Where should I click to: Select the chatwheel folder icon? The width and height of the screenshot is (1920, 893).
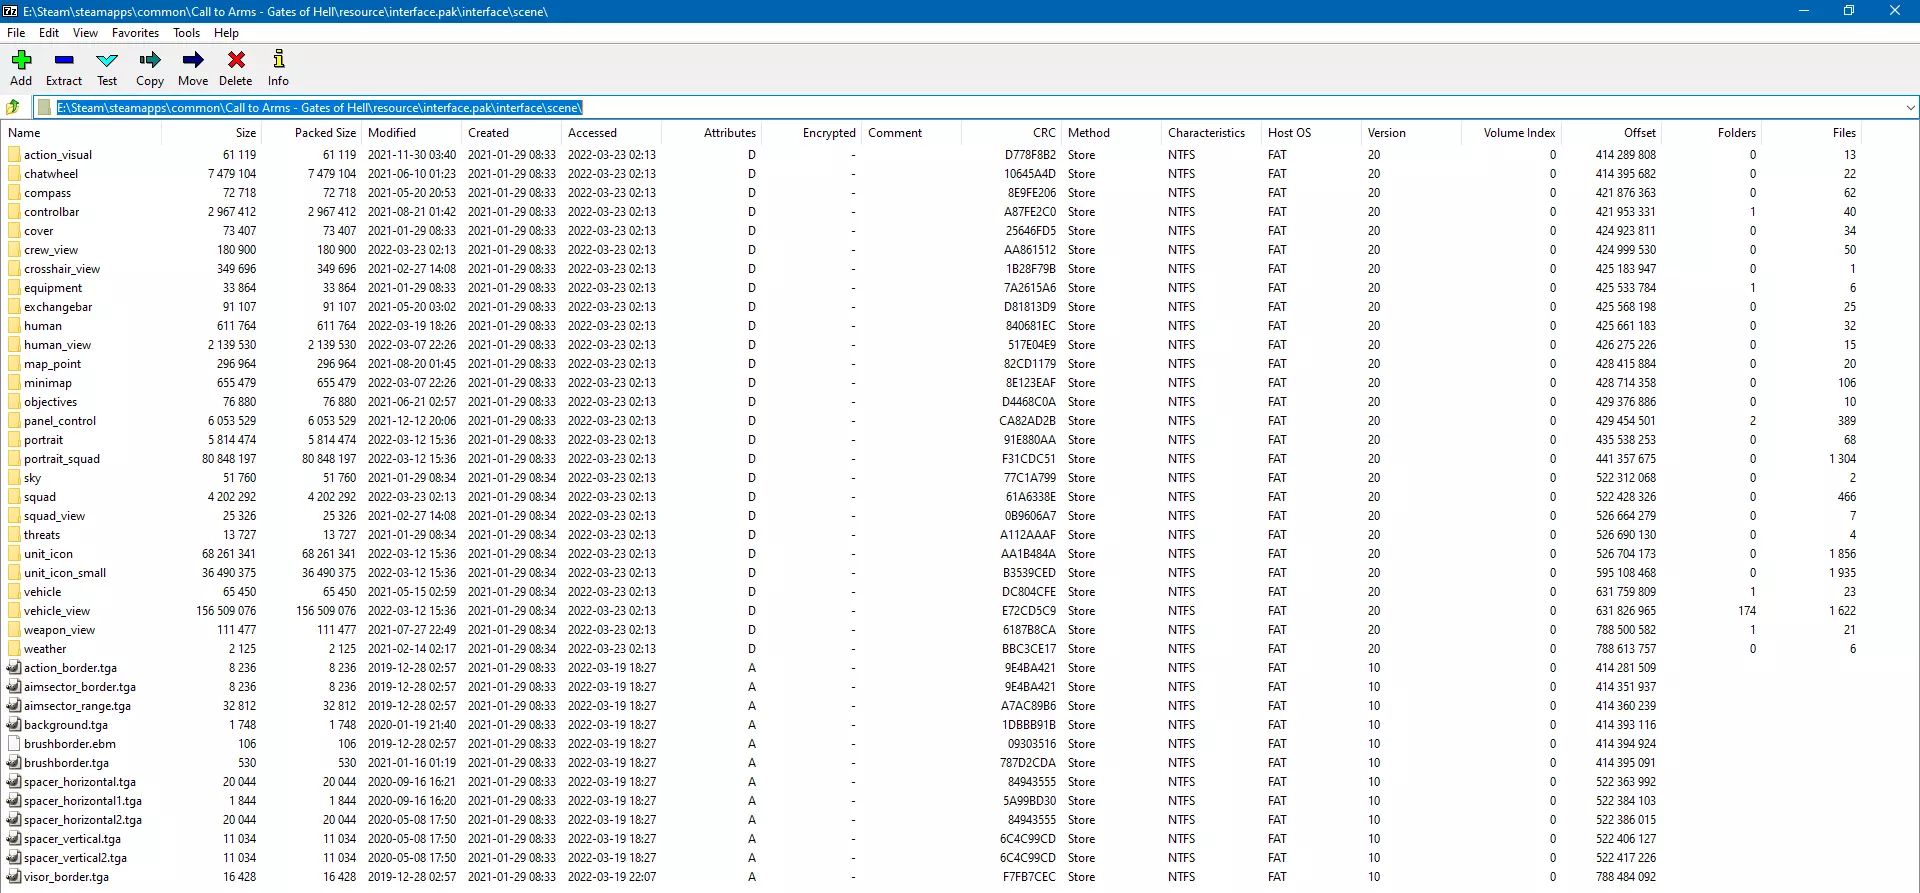click(14, 174)
